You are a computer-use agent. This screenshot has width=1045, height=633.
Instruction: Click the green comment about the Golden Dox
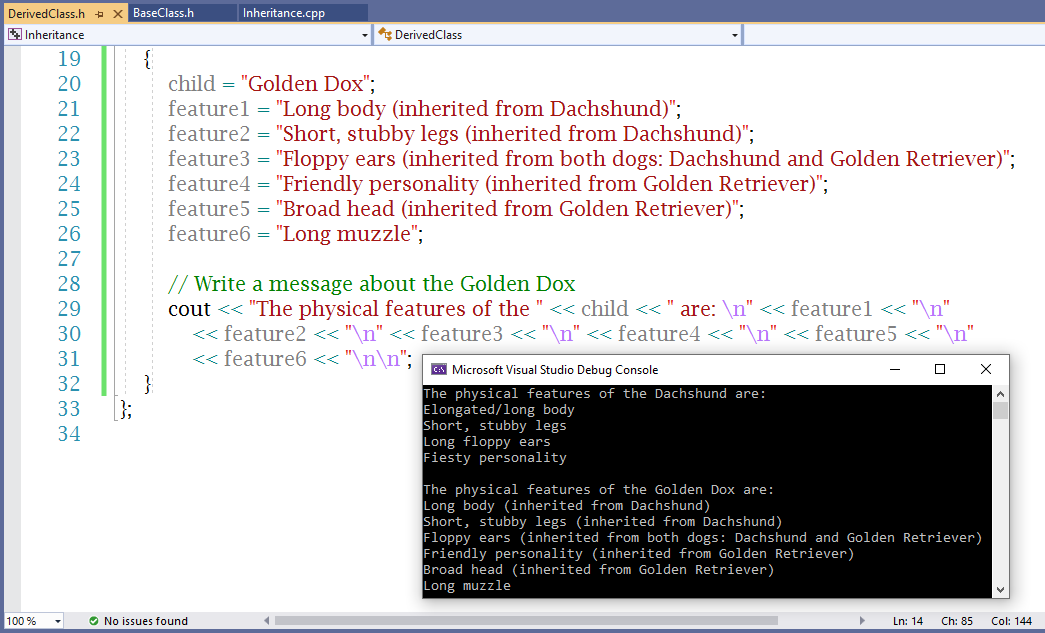pos(371,284)
